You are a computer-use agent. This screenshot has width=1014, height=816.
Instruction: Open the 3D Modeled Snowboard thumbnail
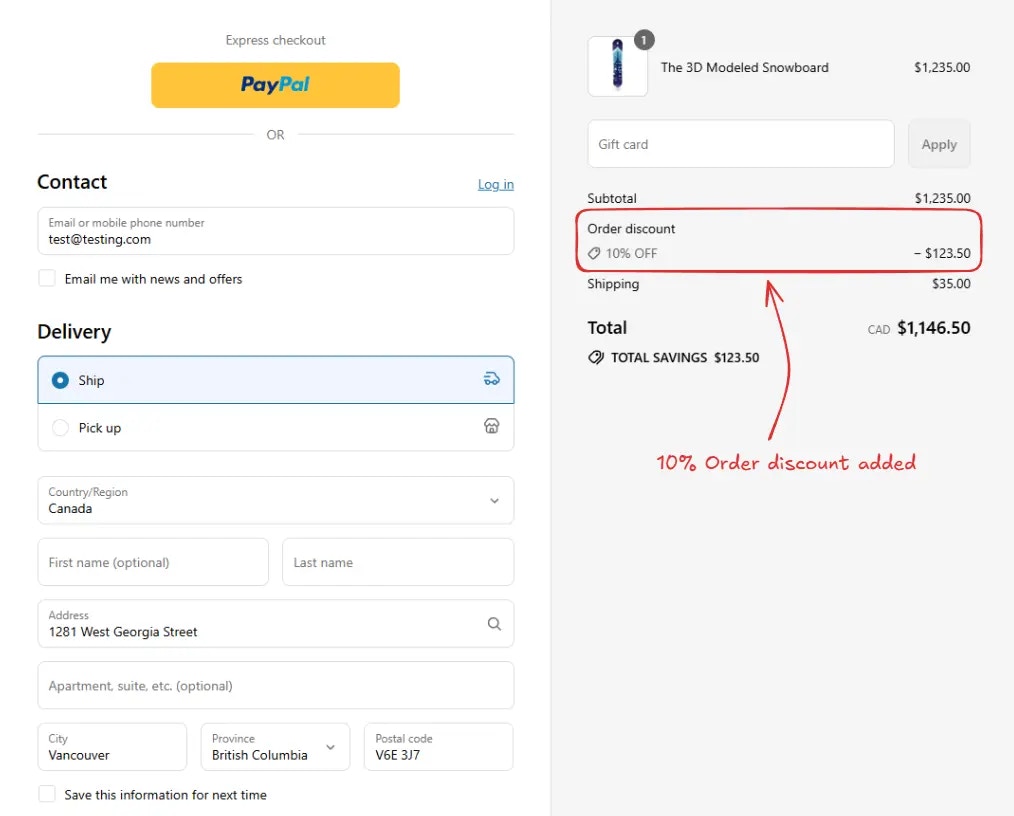[x=618, y=67]
